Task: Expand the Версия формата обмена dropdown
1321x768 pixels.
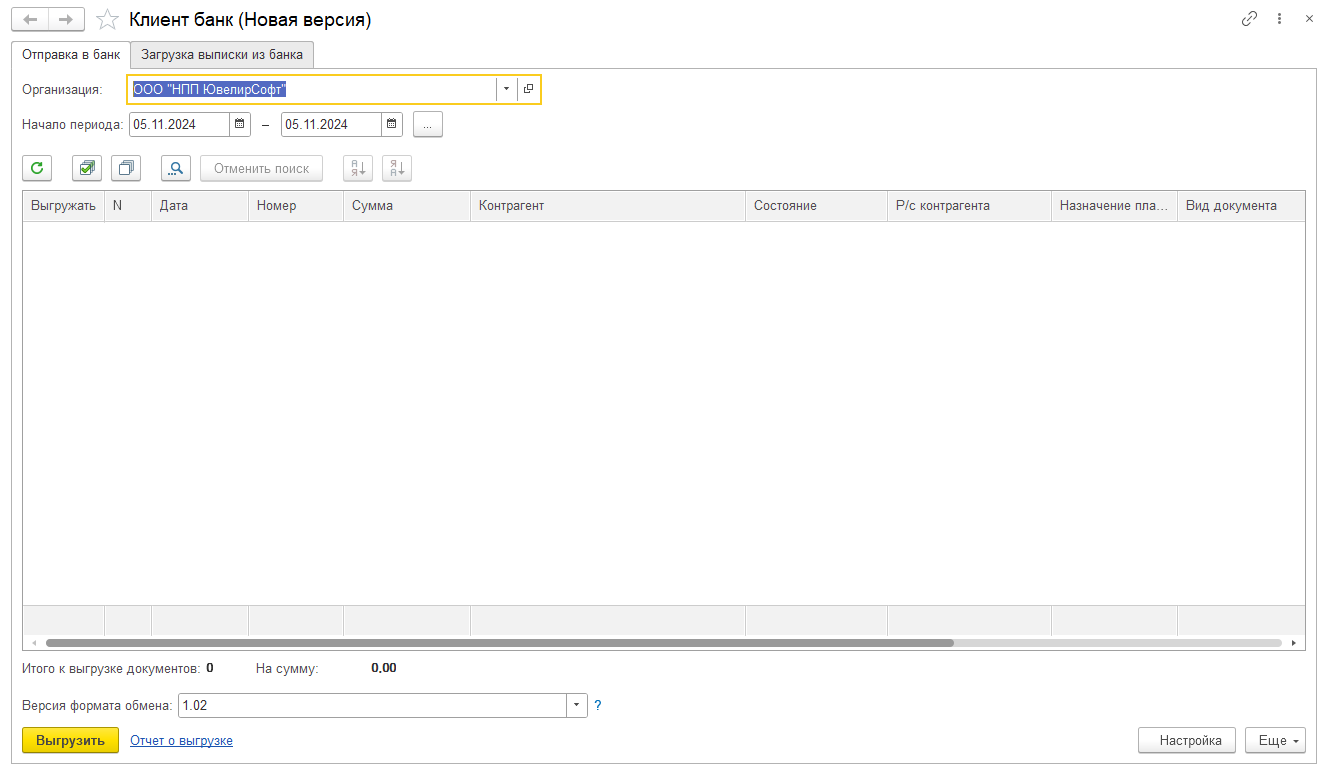Action: pyautogui.click(x=577, y=705)
